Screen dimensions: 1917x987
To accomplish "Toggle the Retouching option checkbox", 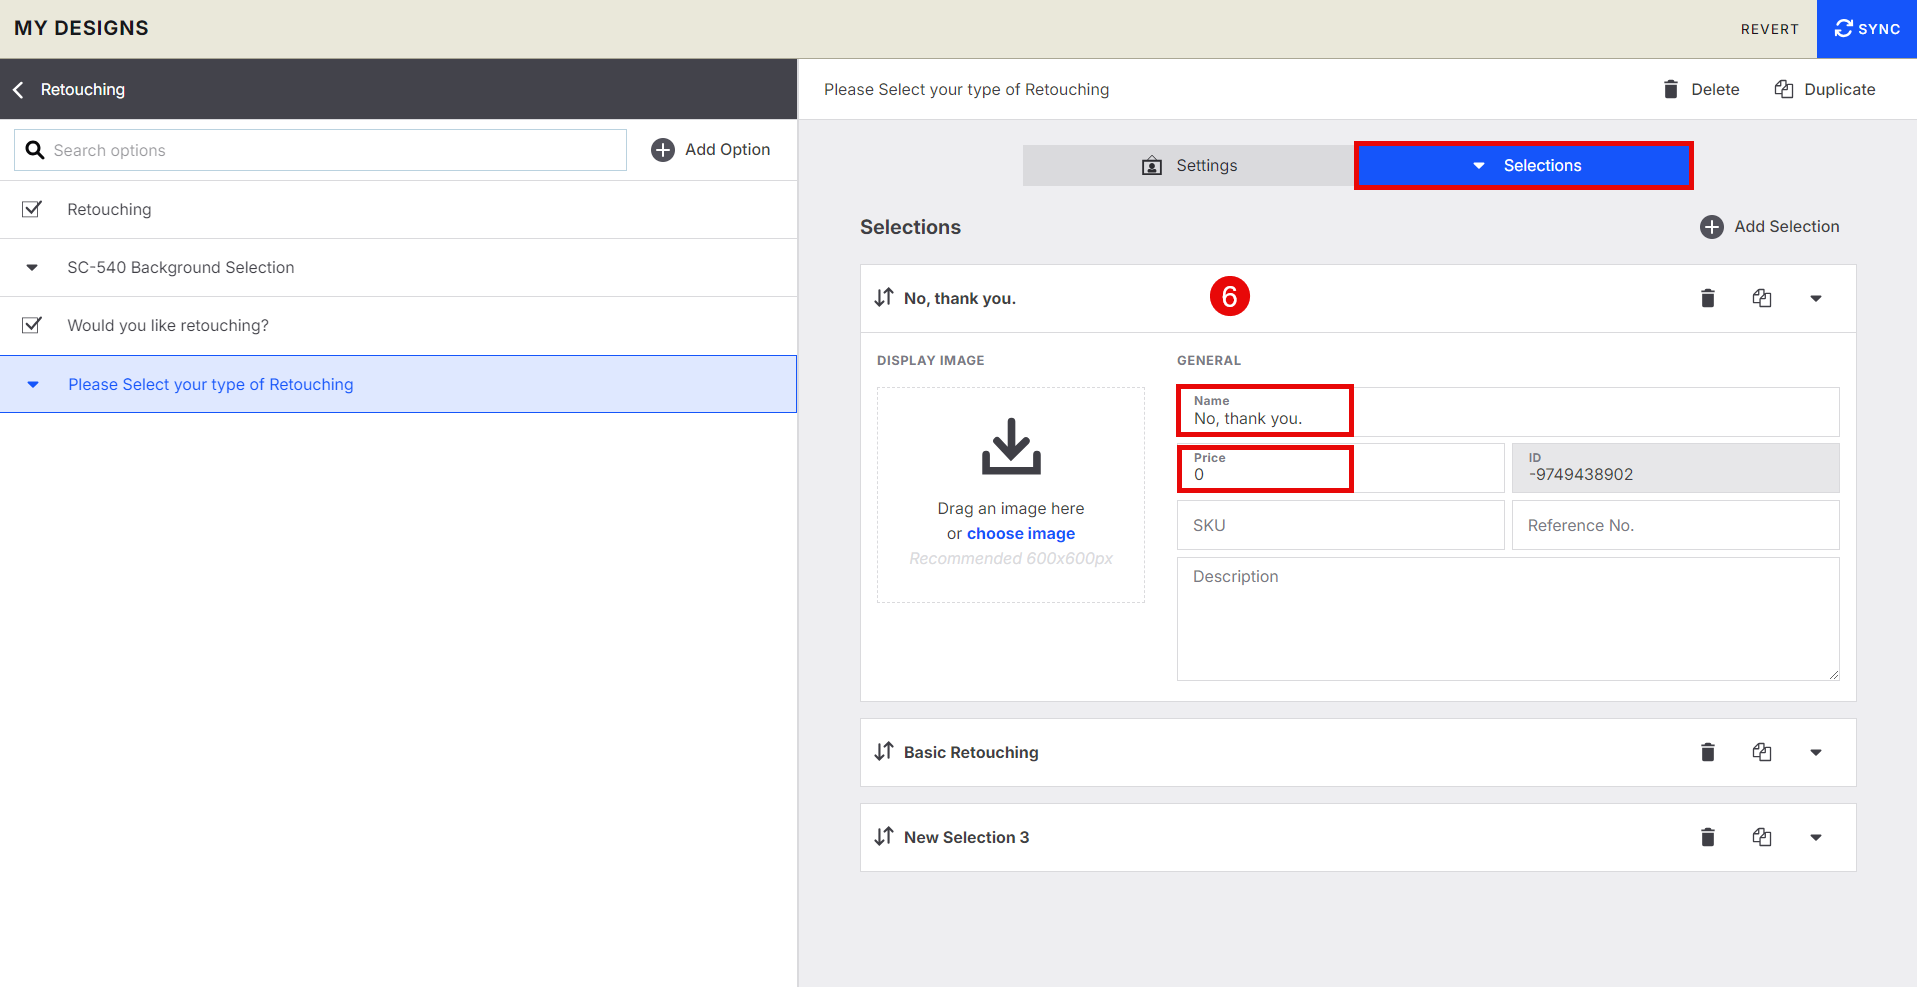I will (x=32, y=209).
